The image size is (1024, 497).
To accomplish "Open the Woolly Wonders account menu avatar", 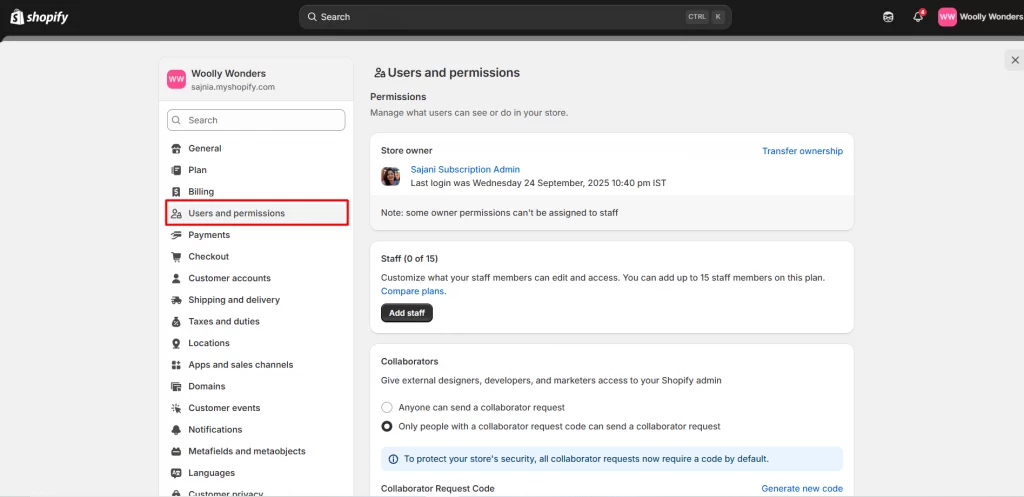I will coord(947,17).
